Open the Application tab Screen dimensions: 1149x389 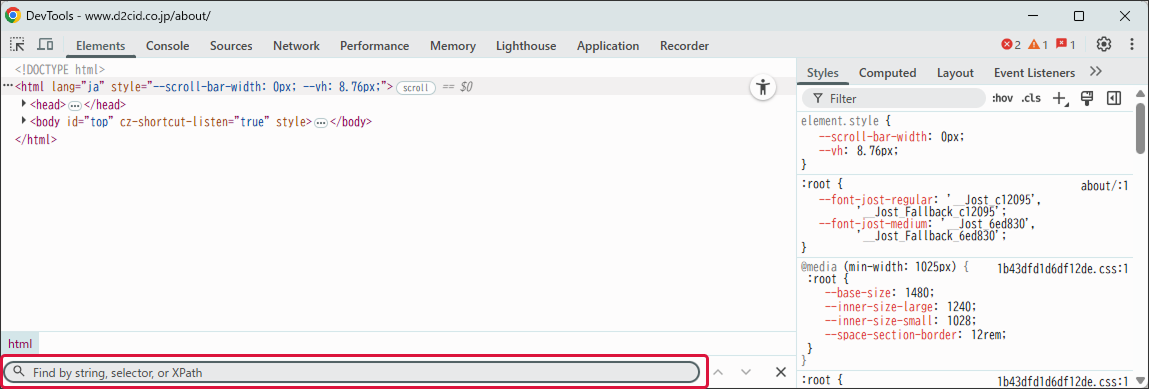(607, 45)
